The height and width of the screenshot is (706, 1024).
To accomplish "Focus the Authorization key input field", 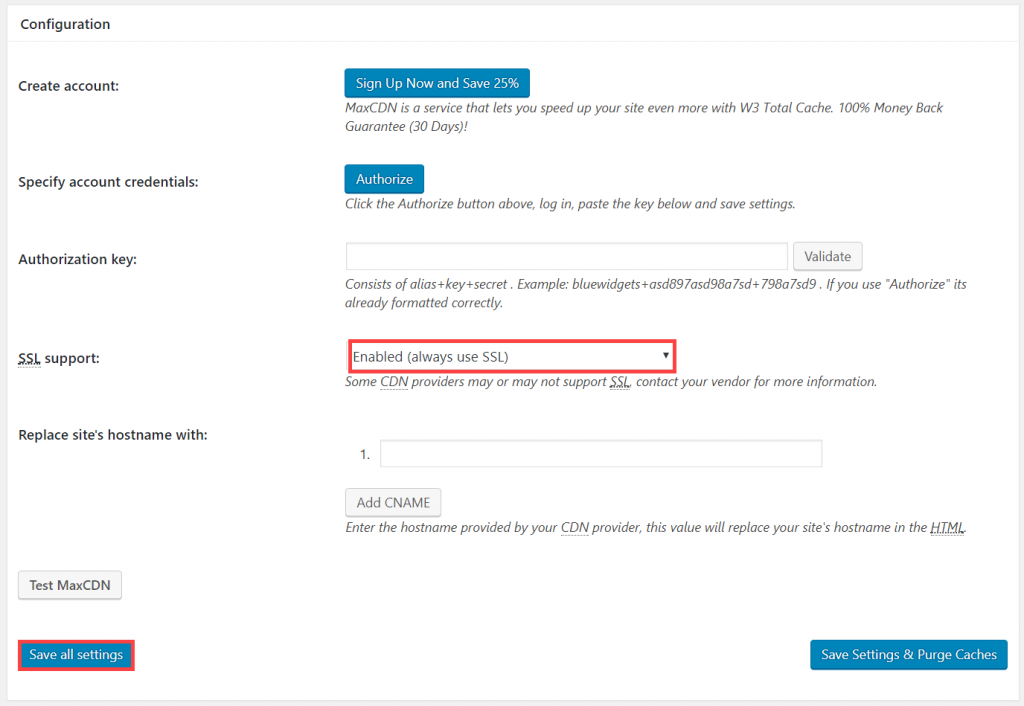I will click(x=565, y=256).
